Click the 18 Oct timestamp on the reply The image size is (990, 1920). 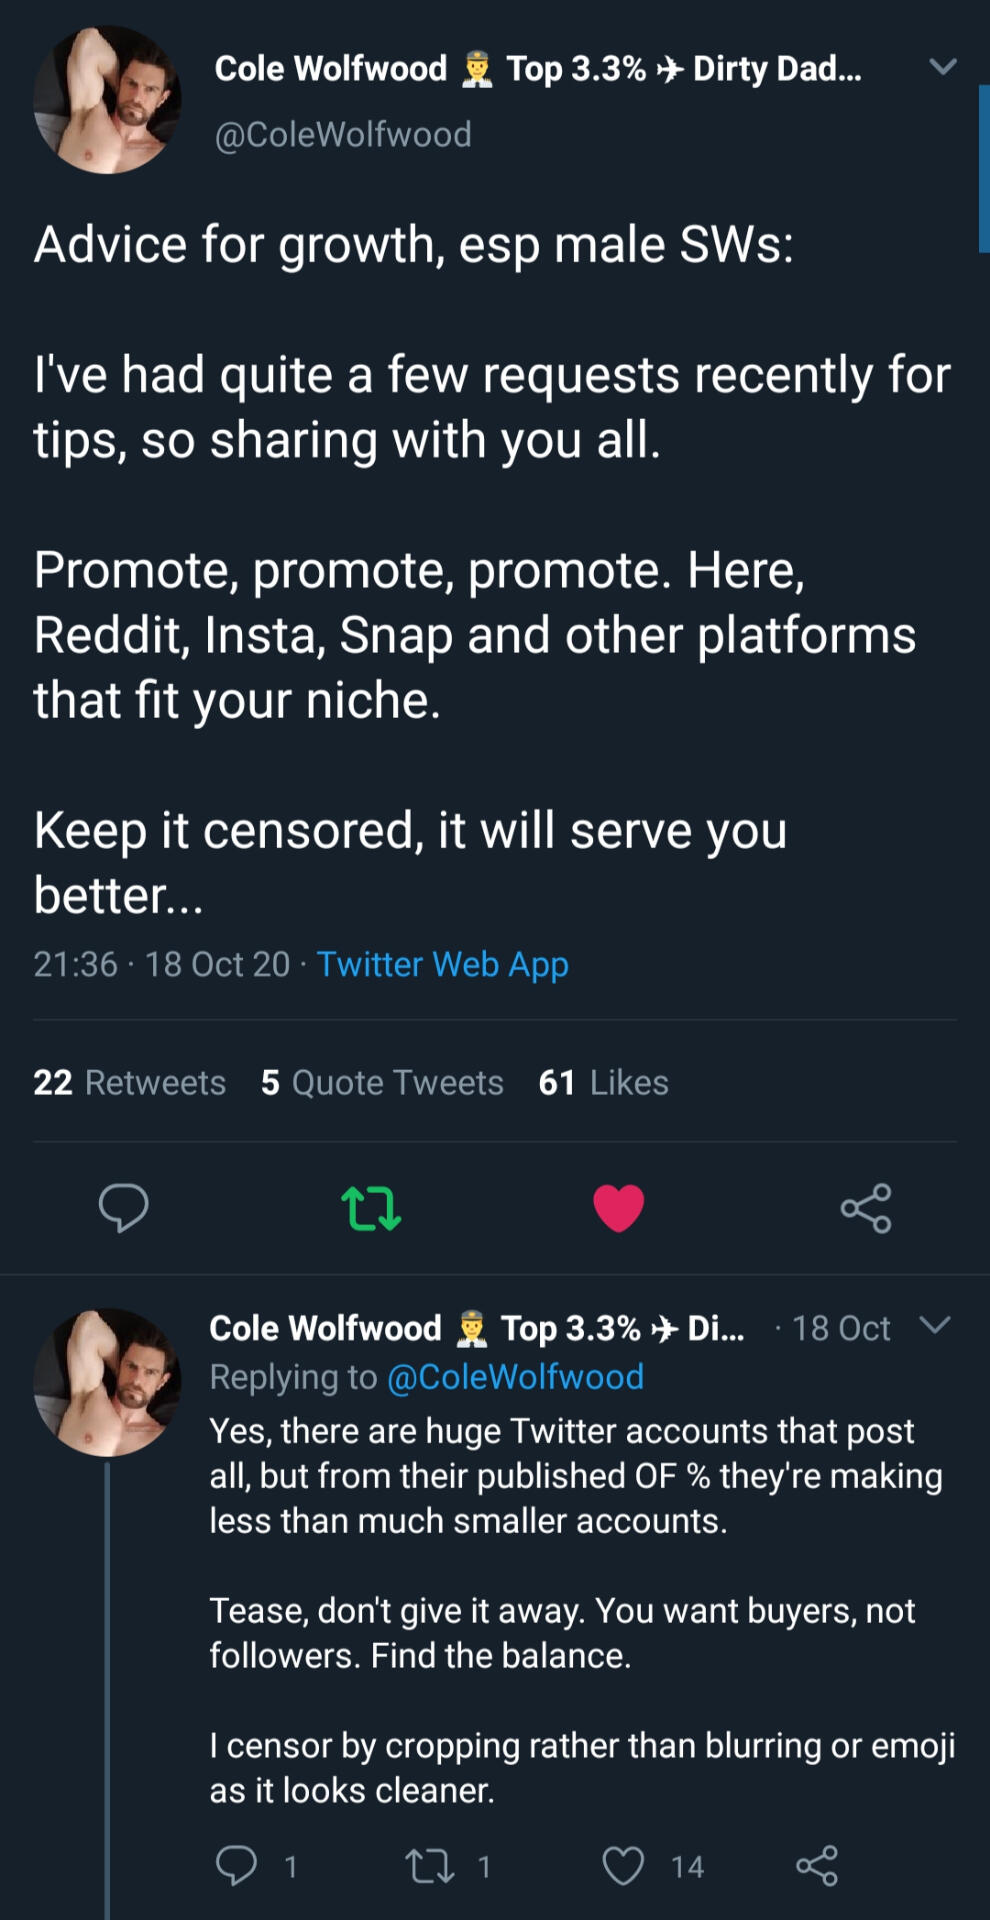pos(841,1328)
